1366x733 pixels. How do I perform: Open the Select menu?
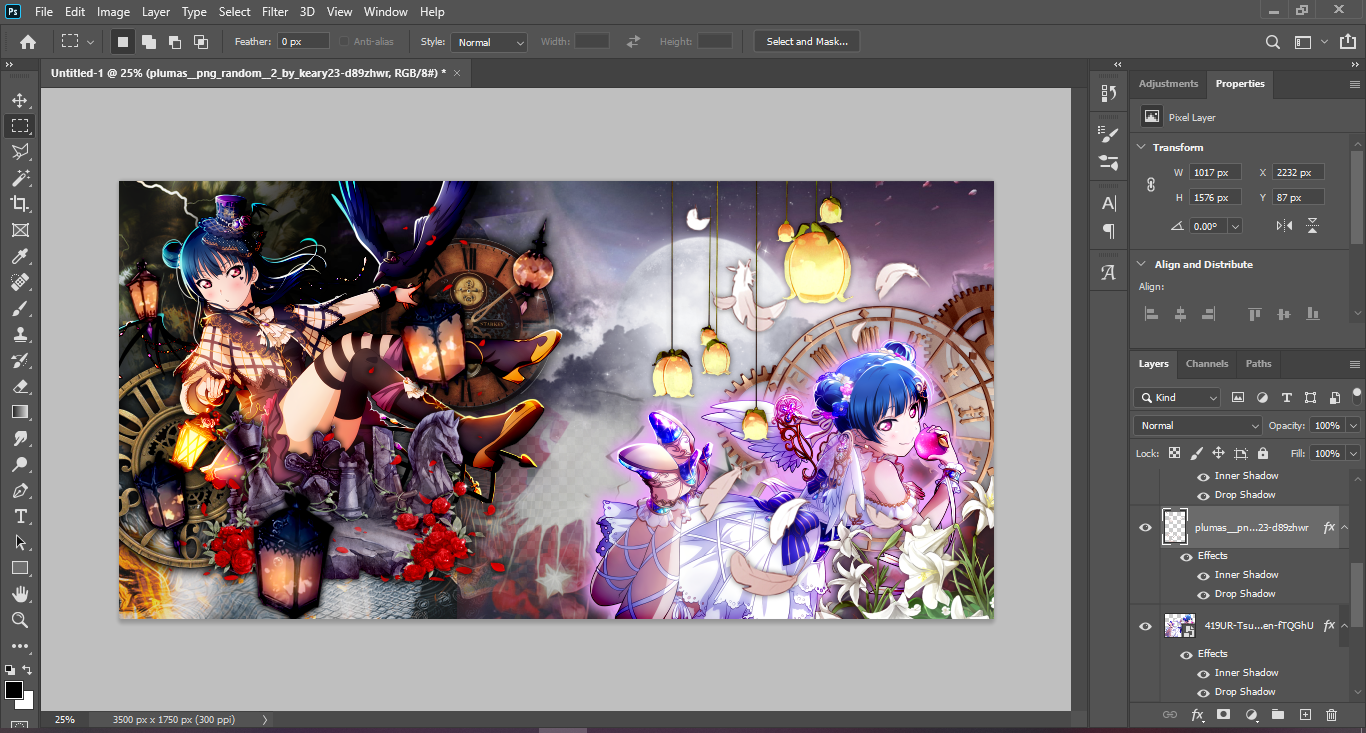pyautogui.click(x=234, y=12)
